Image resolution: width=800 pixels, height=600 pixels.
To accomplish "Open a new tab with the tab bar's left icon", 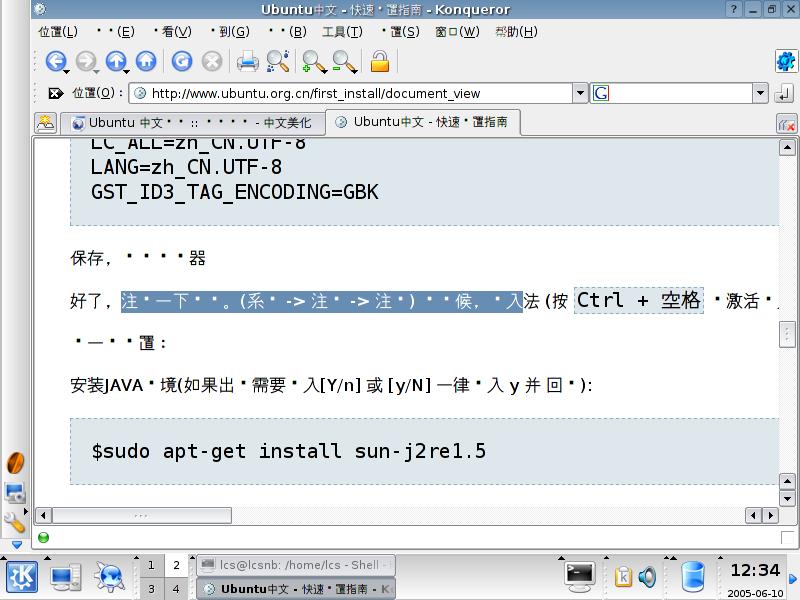I will (45, 123).
